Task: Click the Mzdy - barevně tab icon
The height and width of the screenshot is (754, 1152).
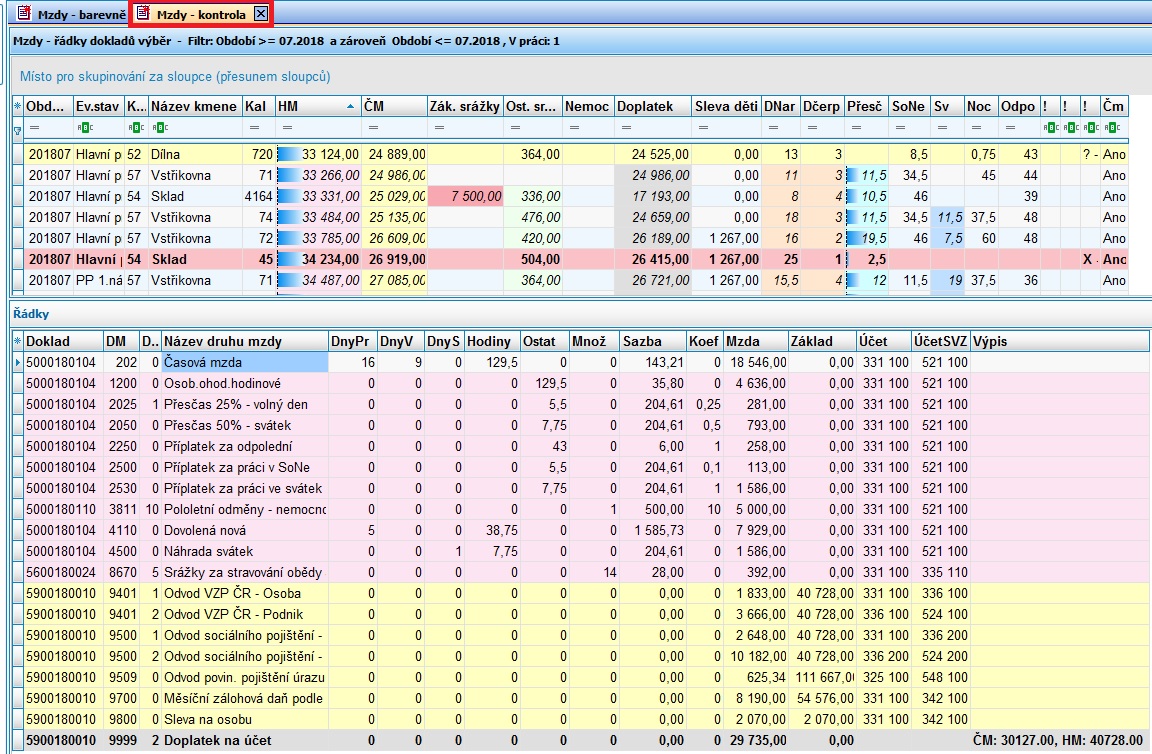Action: 24,13
